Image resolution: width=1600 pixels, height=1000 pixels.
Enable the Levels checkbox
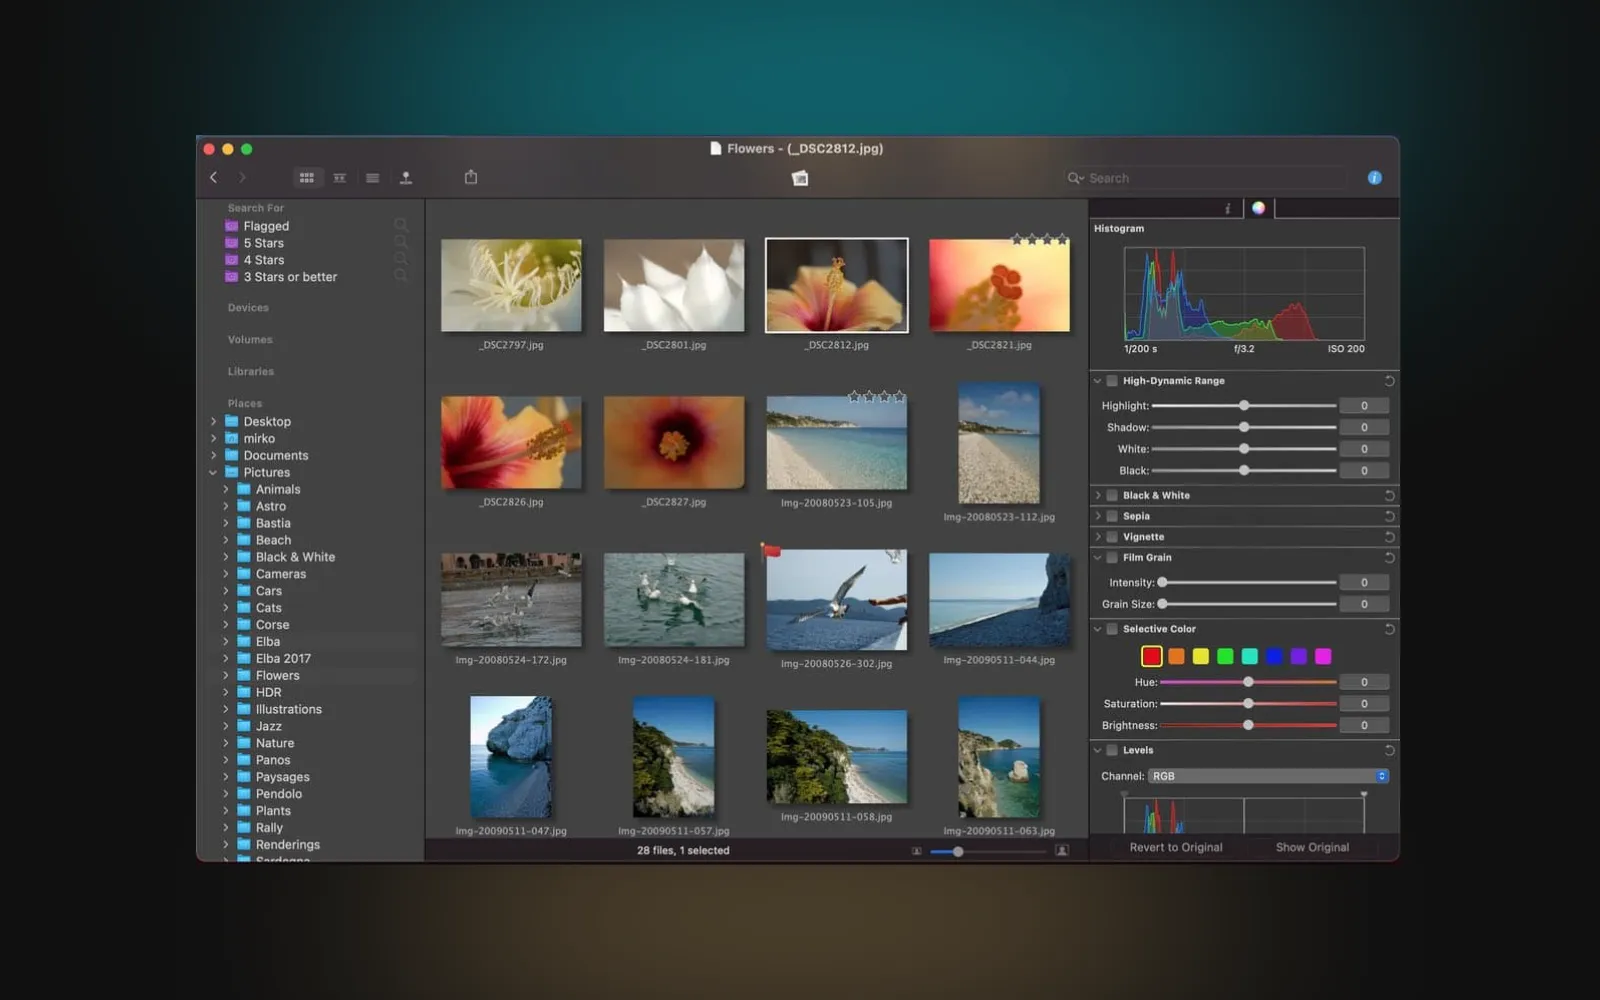tap(1112, 750)
